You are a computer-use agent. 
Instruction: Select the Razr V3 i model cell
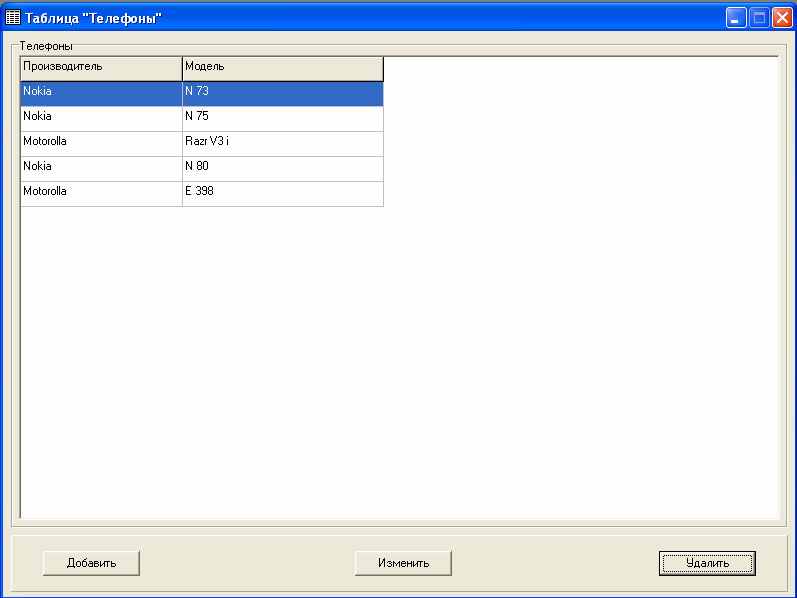coord(283,144)
